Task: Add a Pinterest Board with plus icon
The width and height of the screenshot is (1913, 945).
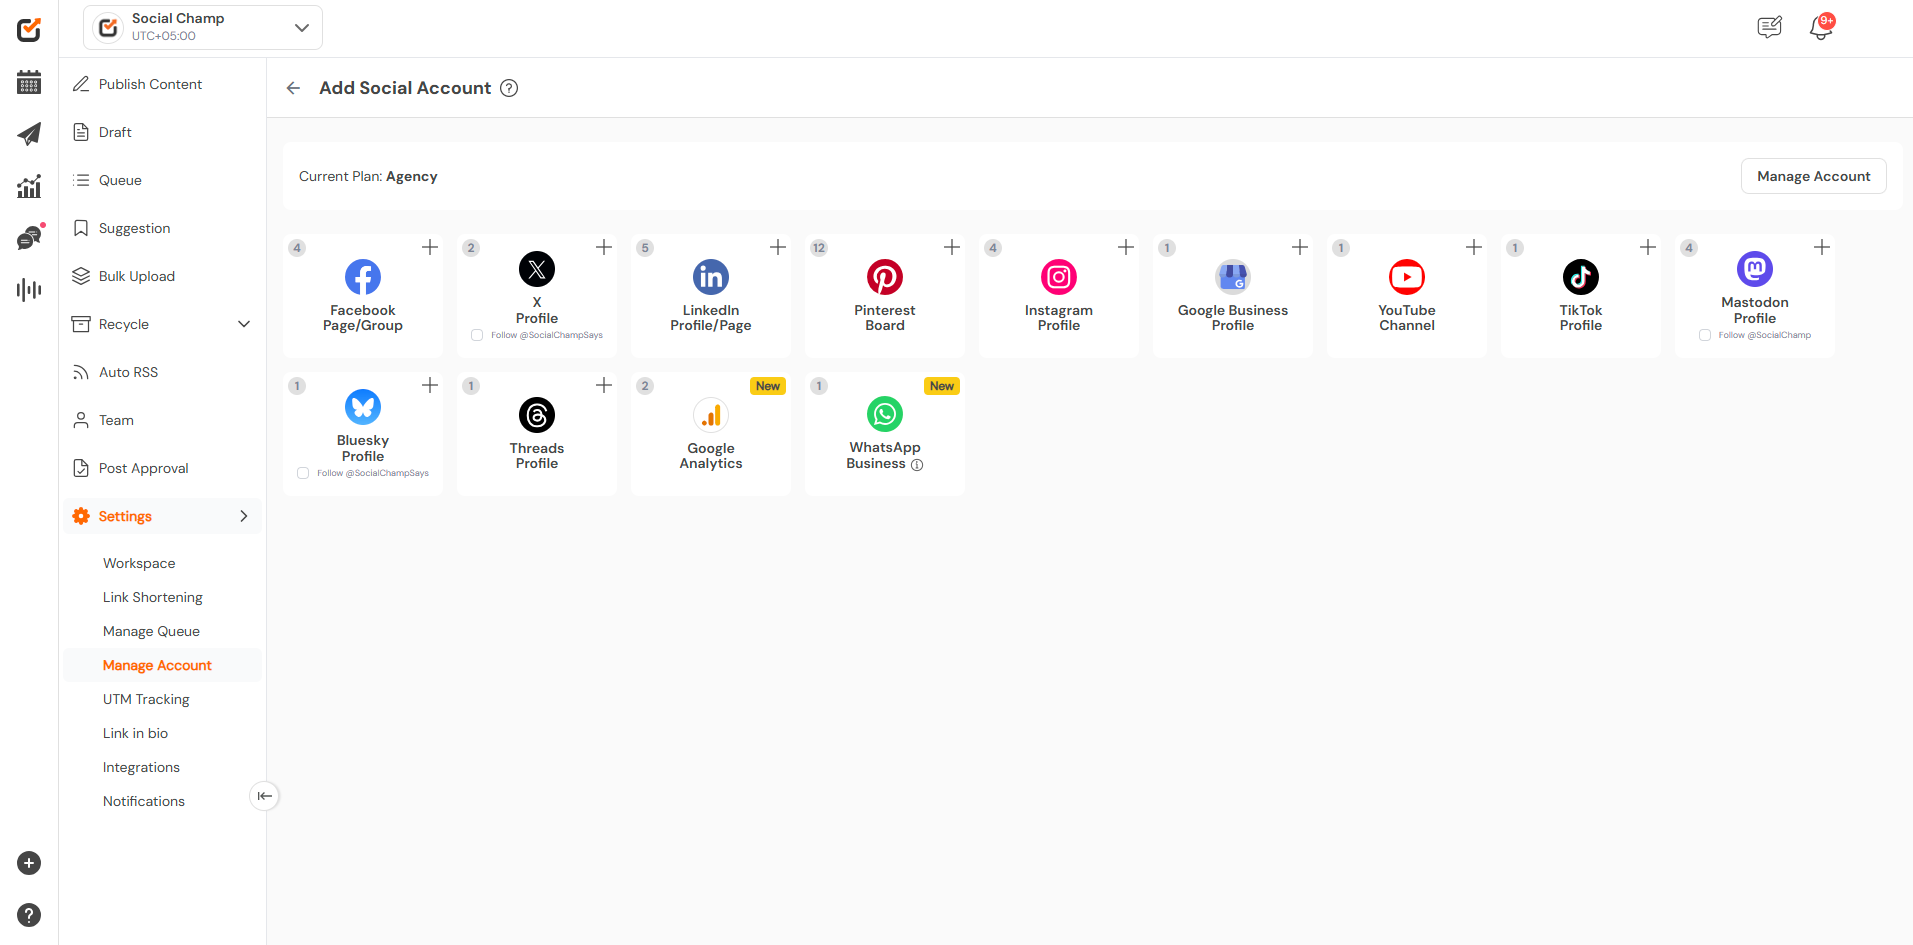Action: pos(952,247)
